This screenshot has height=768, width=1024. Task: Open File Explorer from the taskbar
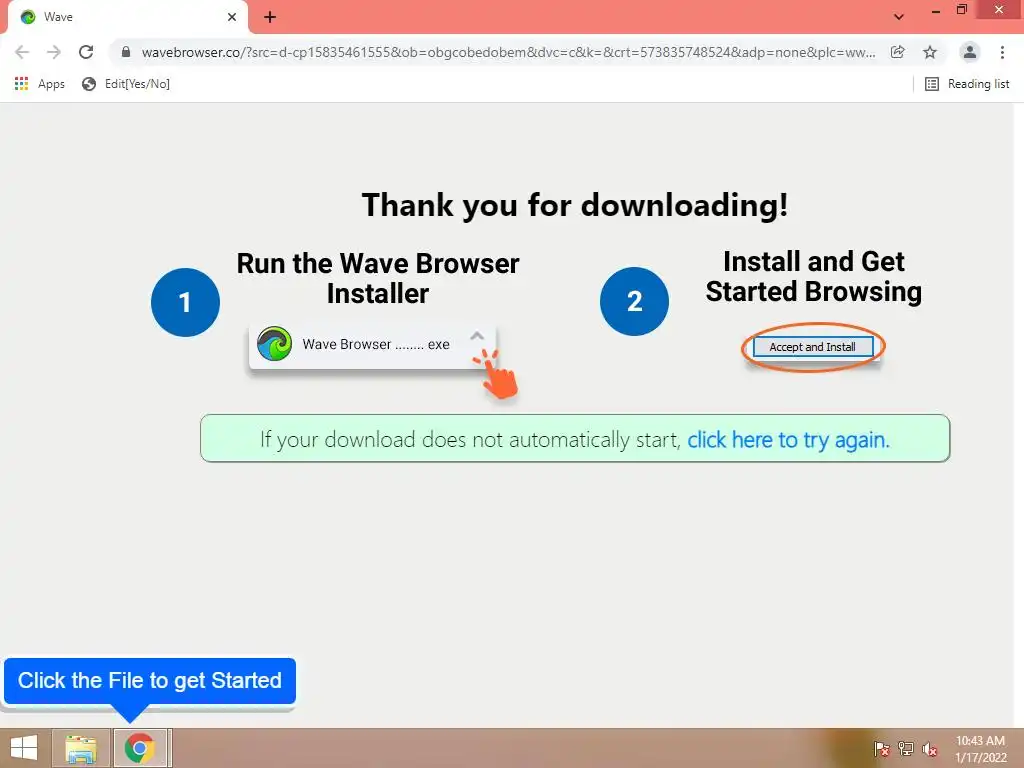pyautogui.click(x=81, y=748)
